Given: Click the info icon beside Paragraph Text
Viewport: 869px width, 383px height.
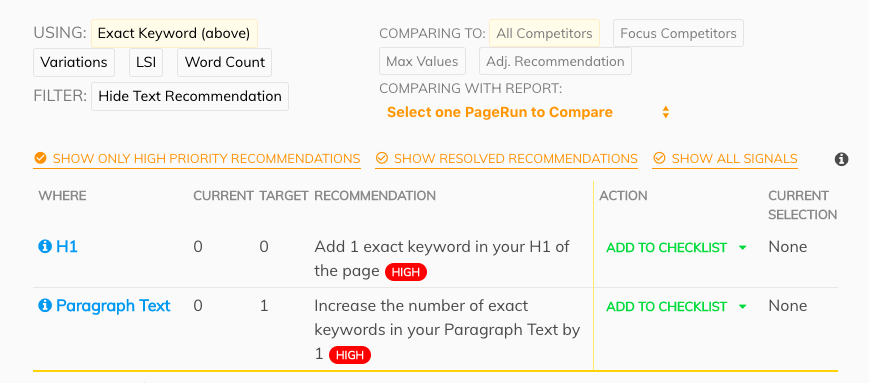Looking at the screenshot, I should pos(45,306).
